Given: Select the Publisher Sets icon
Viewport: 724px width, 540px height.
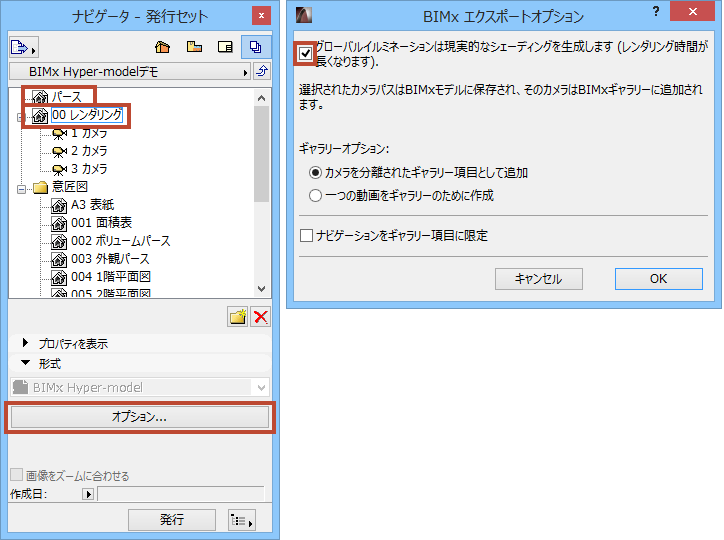Looking at the screenshot, I should coord(256,47).
